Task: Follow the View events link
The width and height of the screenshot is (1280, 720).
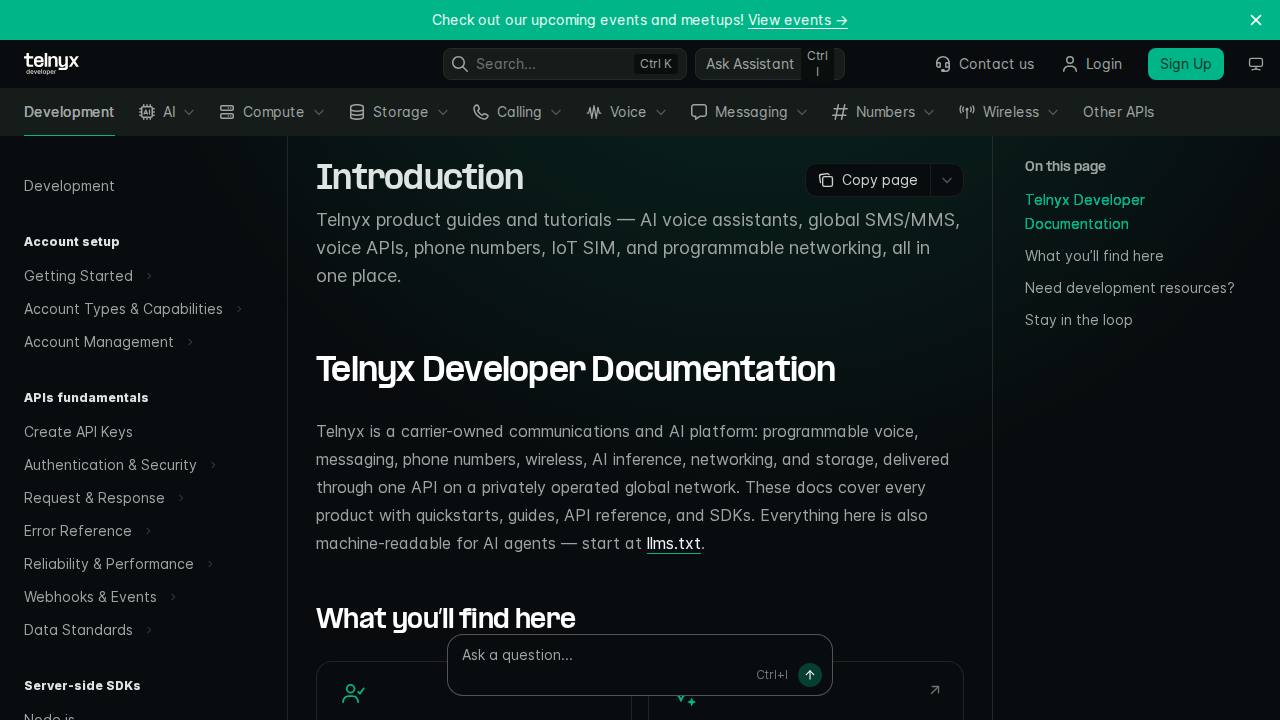Action: pyautogui.click(x=798, y=20)
